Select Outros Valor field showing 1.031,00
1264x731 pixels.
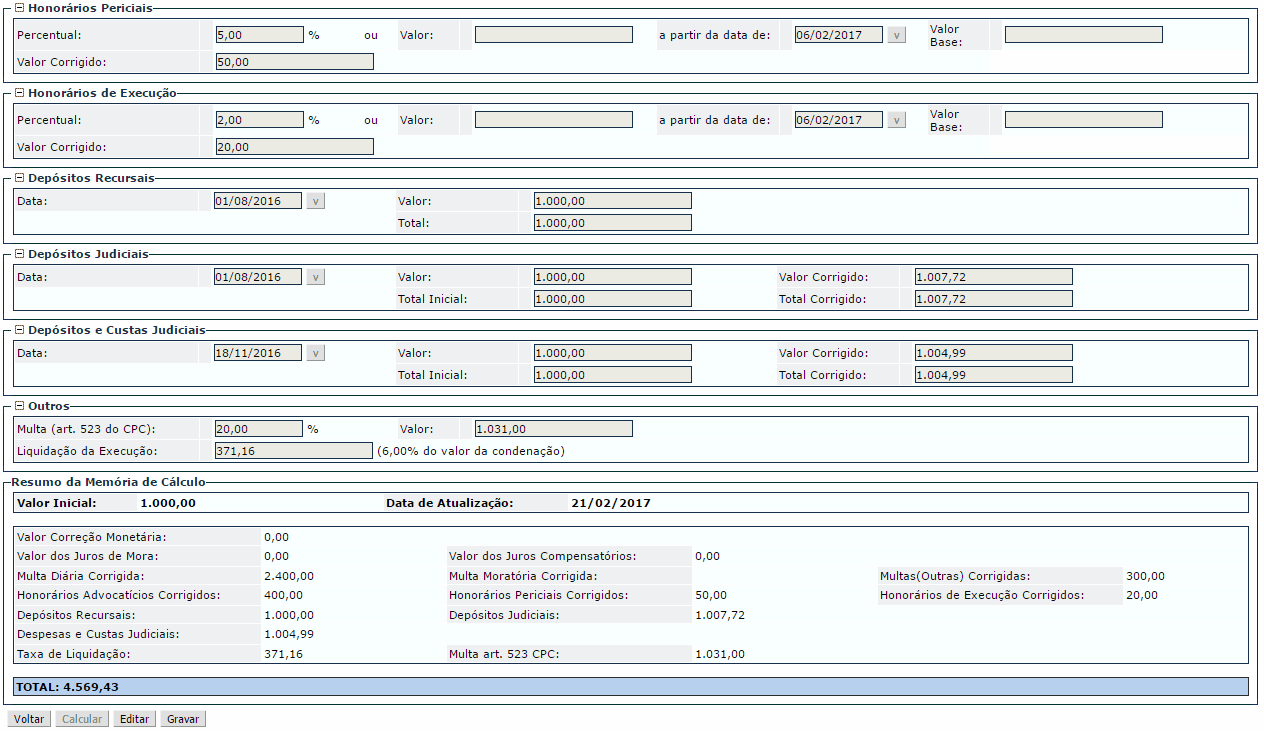coord(554,429)
